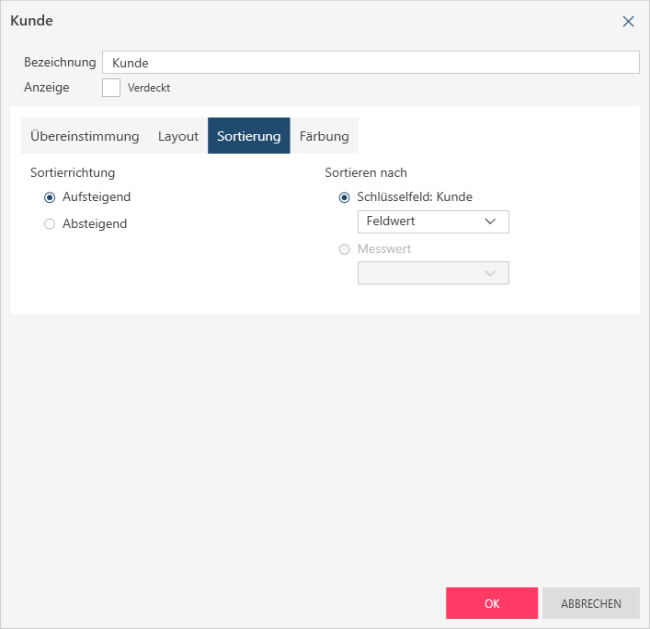Select the Sortierung tab
The width and height of the screenshot is (650, 629).
coord(249,136)
